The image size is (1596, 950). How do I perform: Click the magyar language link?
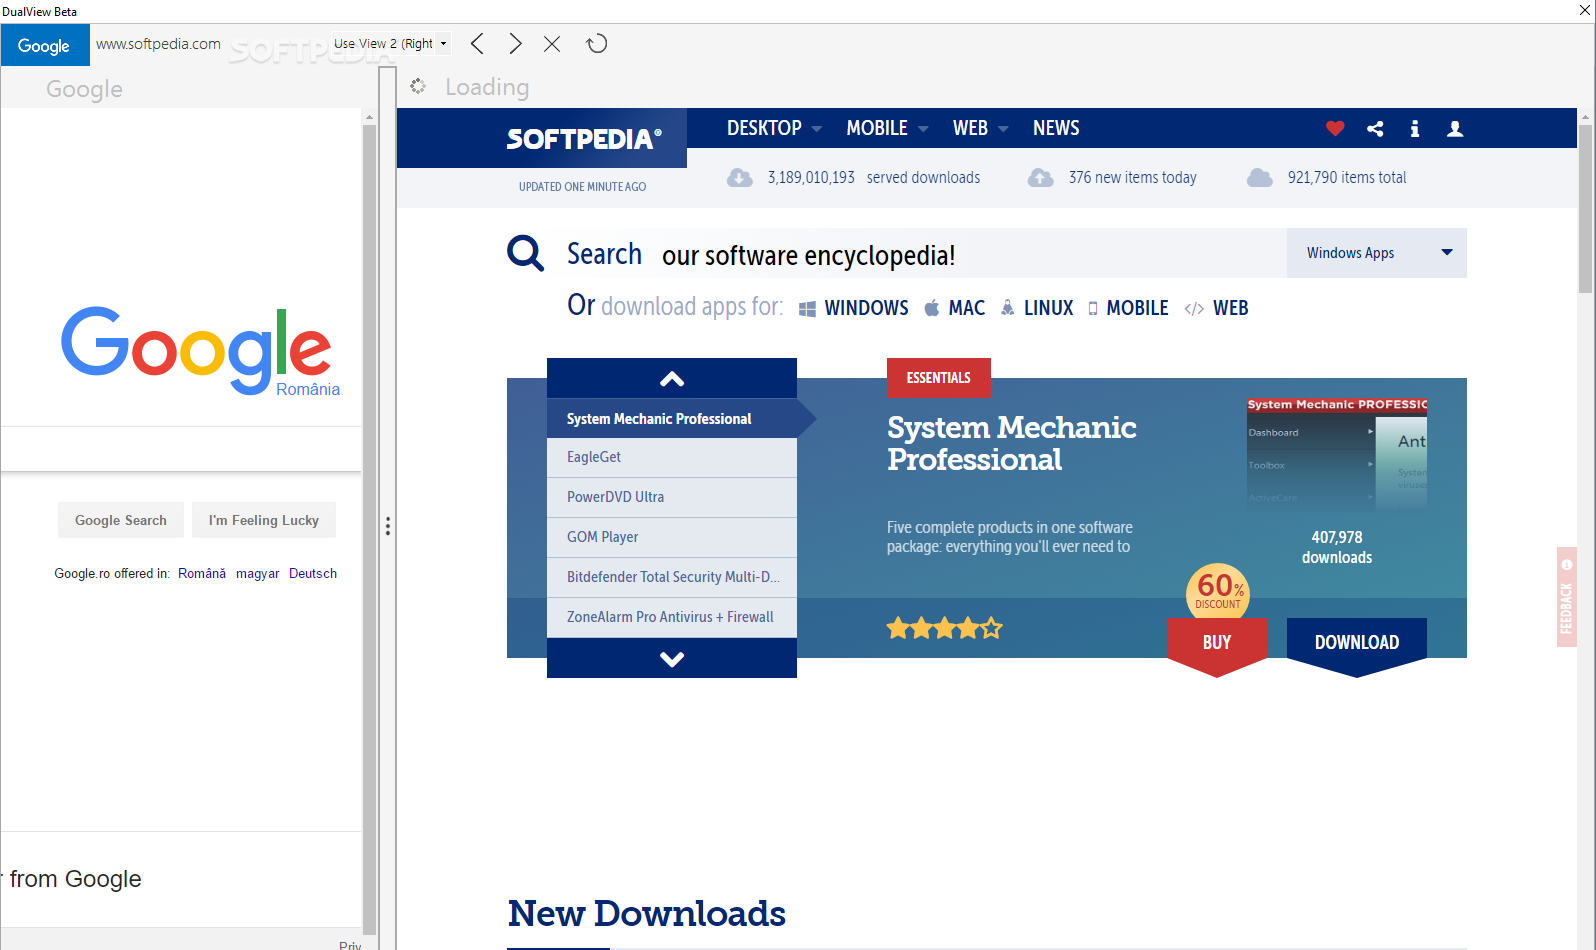258,573
